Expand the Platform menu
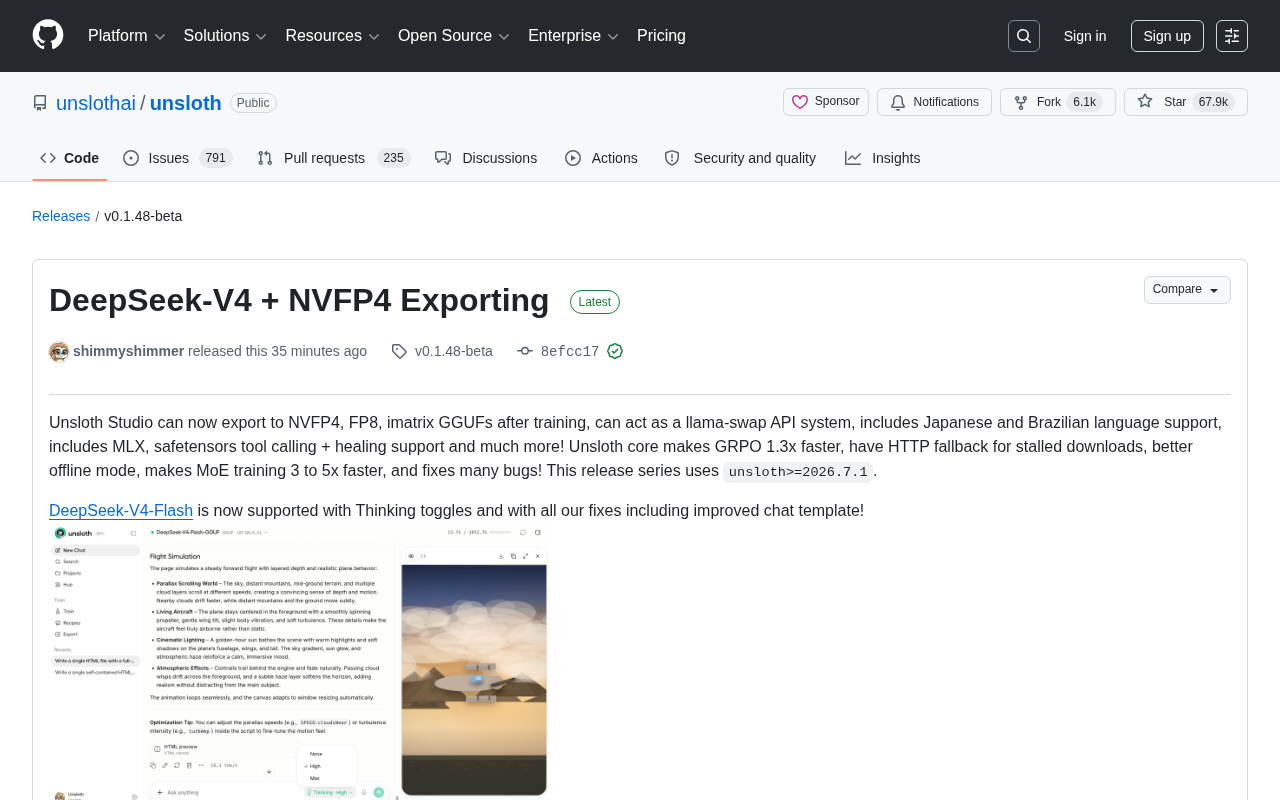This screenshot has width=1280, height=800. pos(127,36)
